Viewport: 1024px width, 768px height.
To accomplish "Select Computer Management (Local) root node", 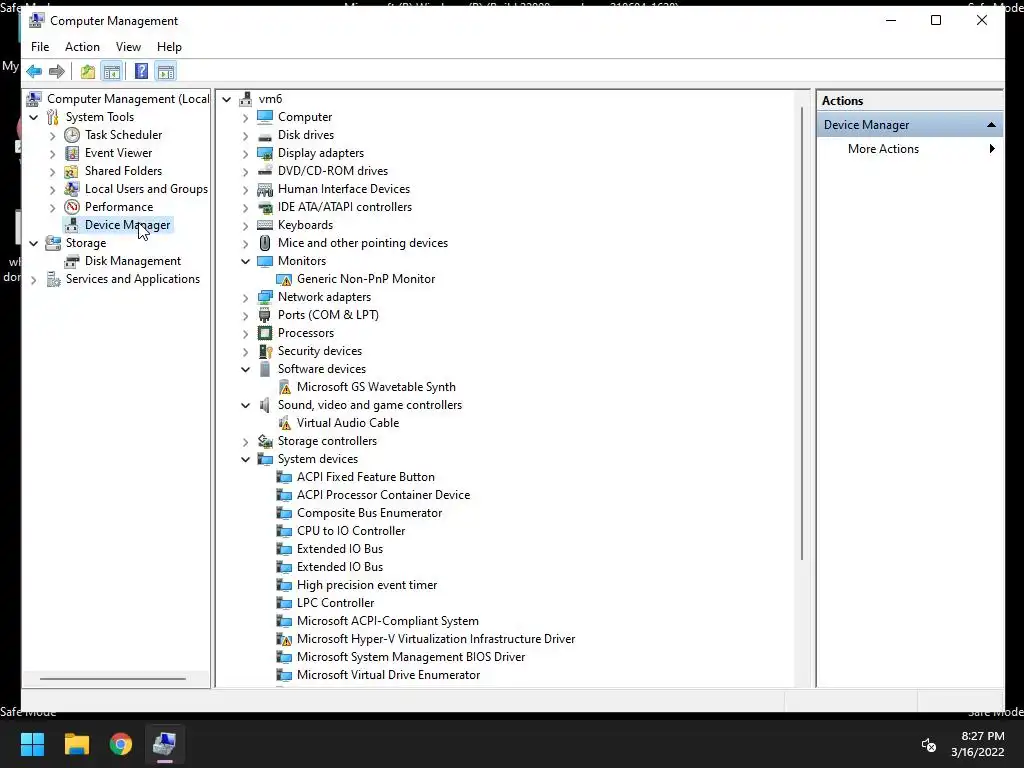I will tap(128, 99).
